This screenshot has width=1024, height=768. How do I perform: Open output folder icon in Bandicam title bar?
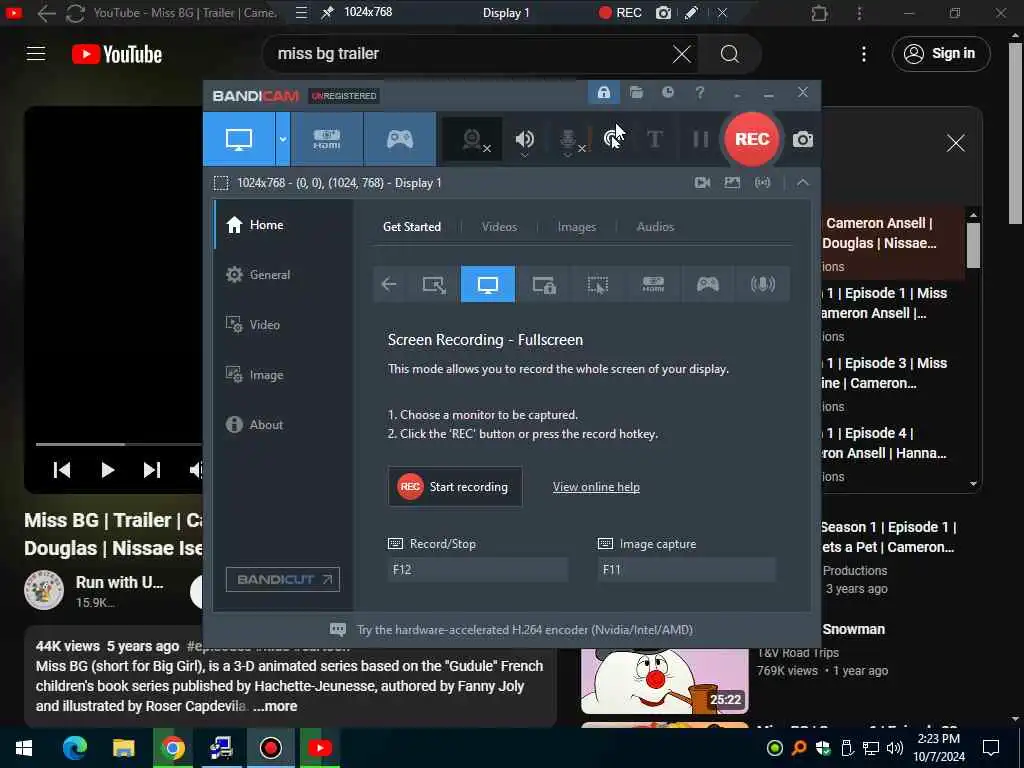pos(636,93)
